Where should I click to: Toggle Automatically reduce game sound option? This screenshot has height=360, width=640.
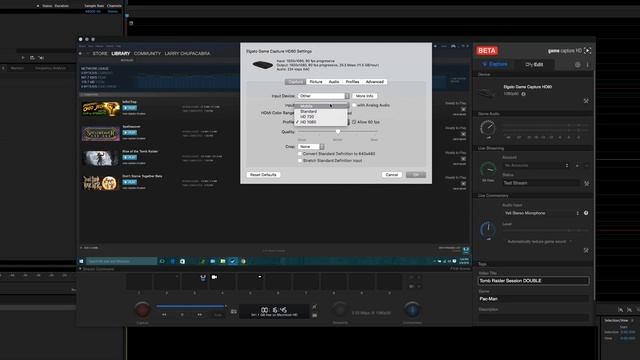point(537,242)
